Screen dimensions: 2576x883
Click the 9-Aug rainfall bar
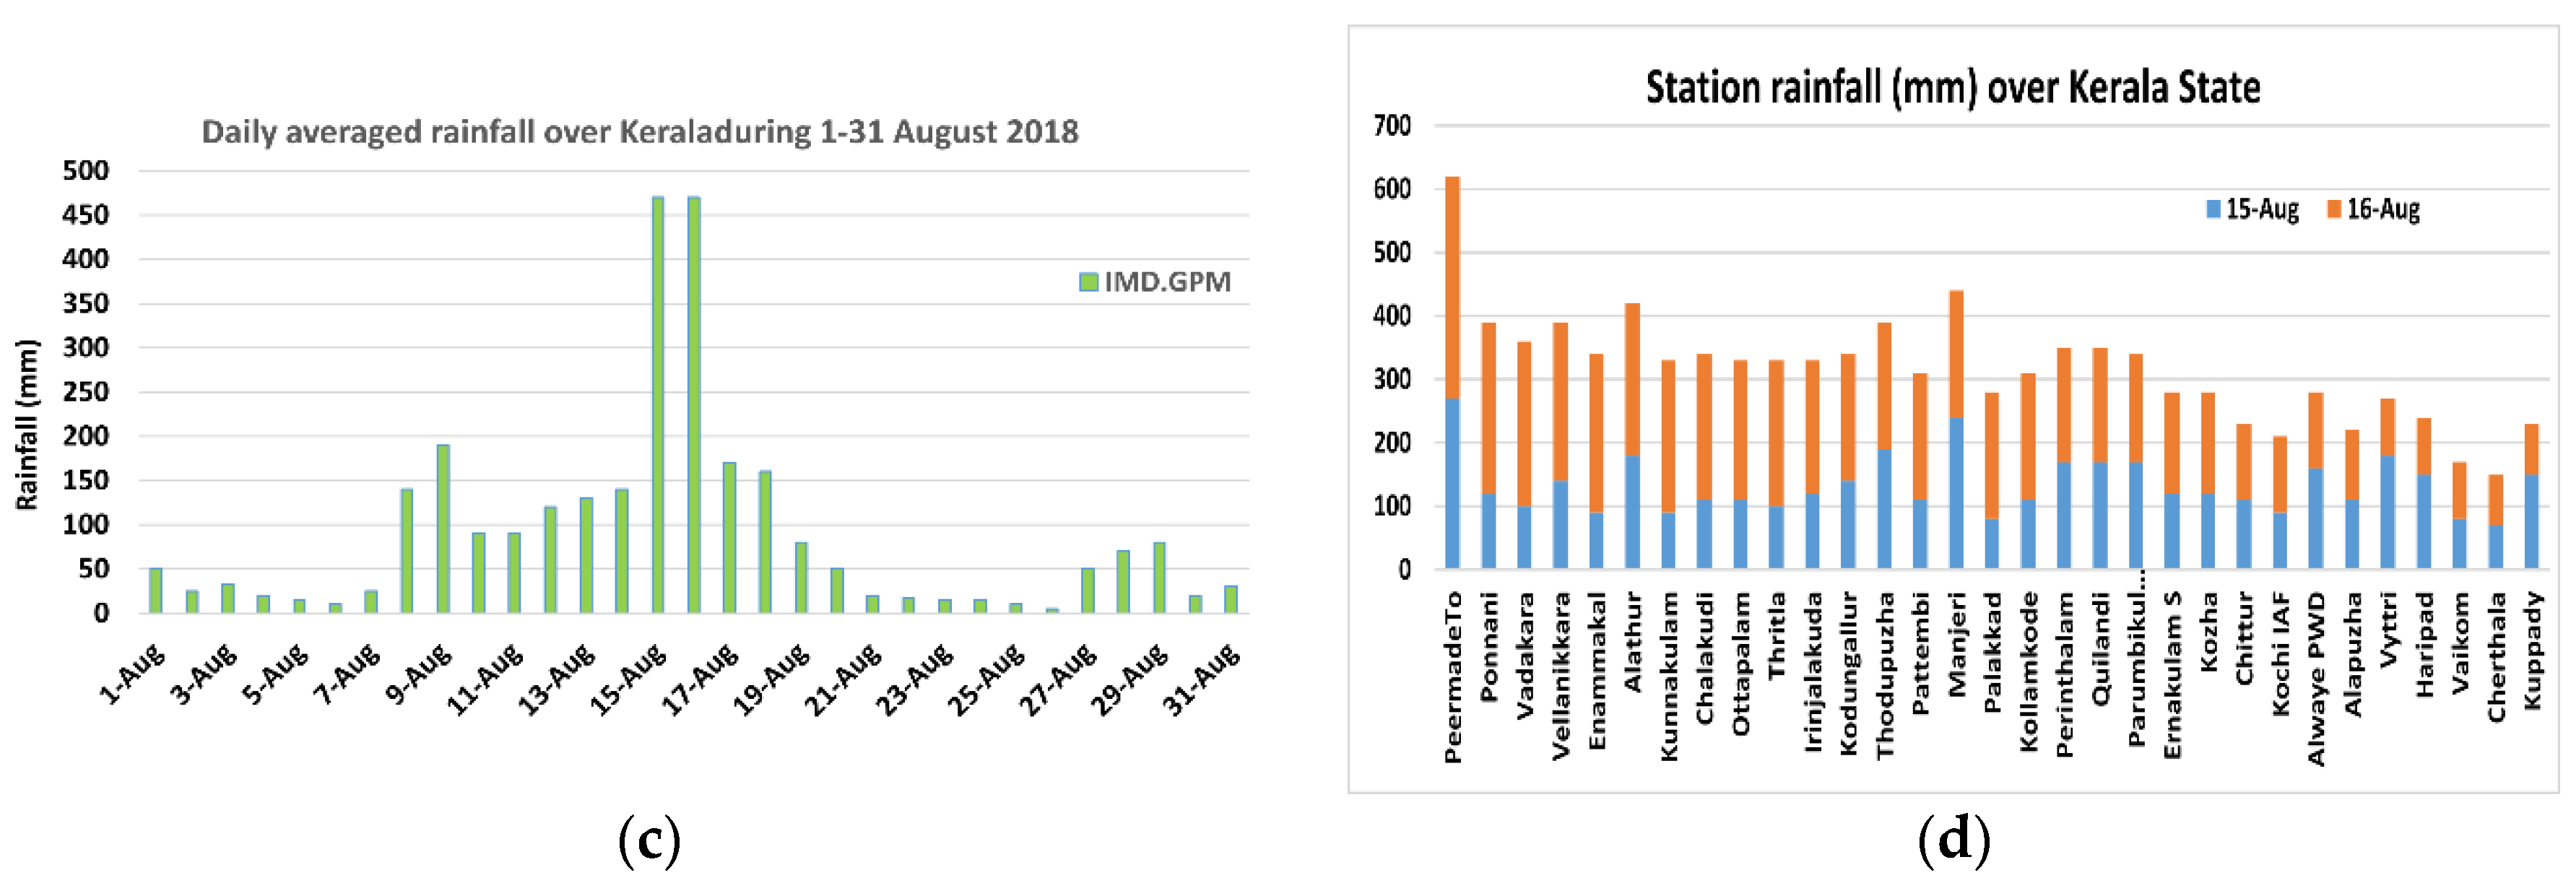pos(443,528)
